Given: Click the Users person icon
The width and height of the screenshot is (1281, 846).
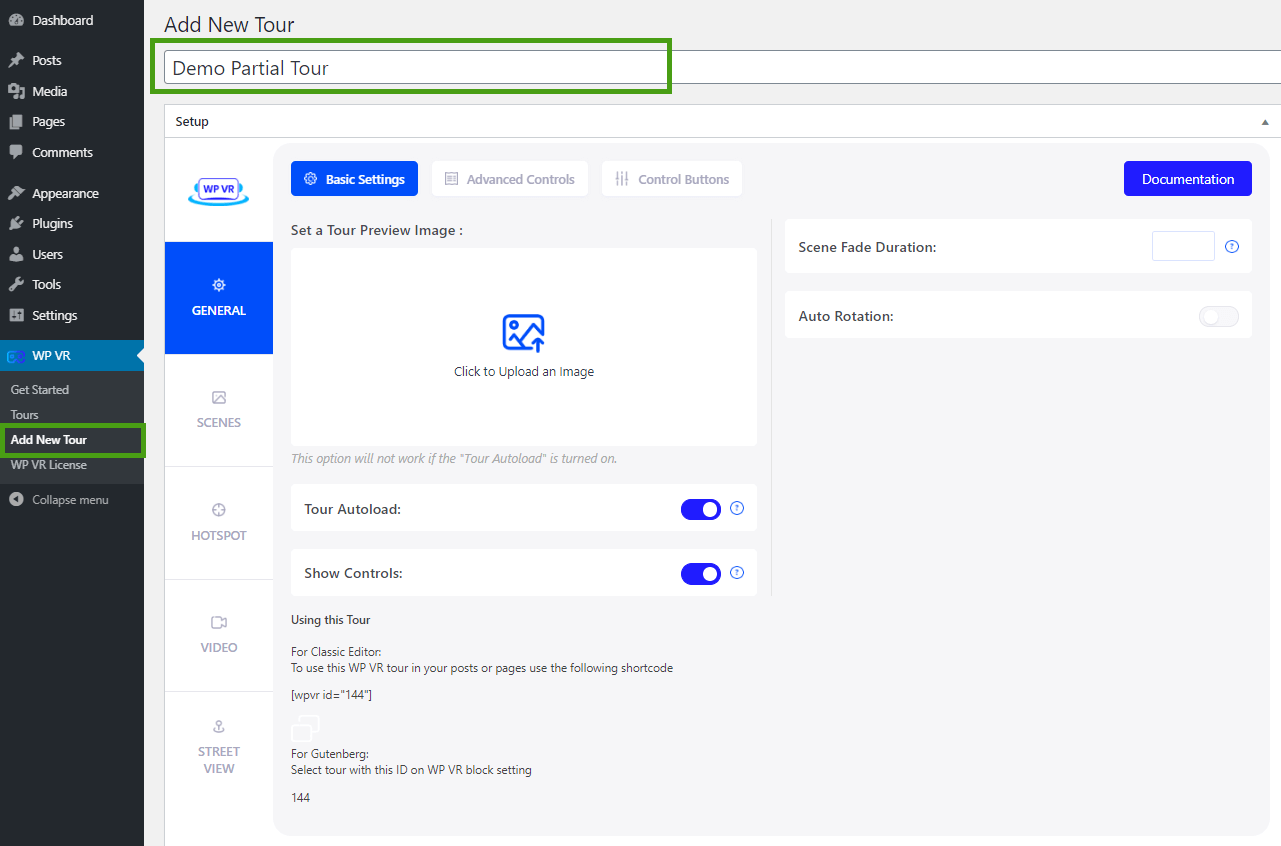Looking at the screenshot, I should (16, 254).
